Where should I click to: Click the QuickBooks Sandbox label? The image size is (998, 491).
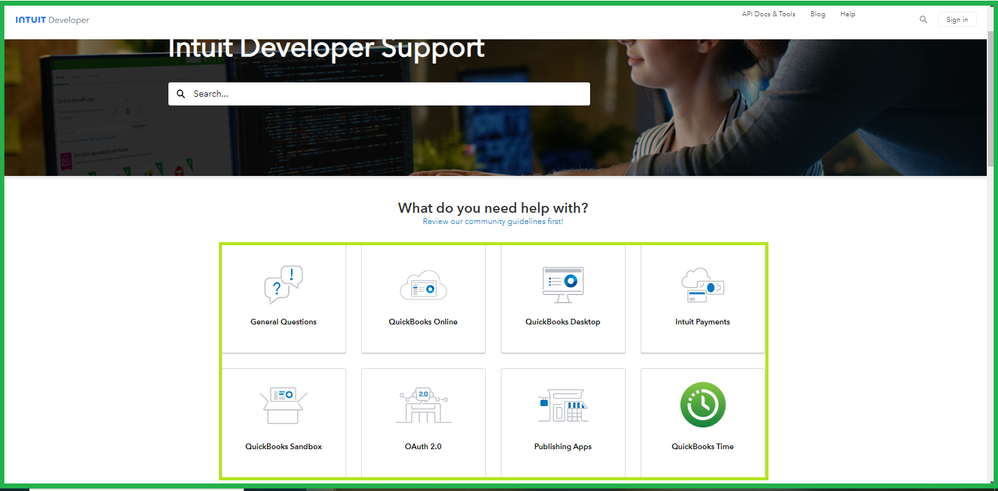point(283,447)
